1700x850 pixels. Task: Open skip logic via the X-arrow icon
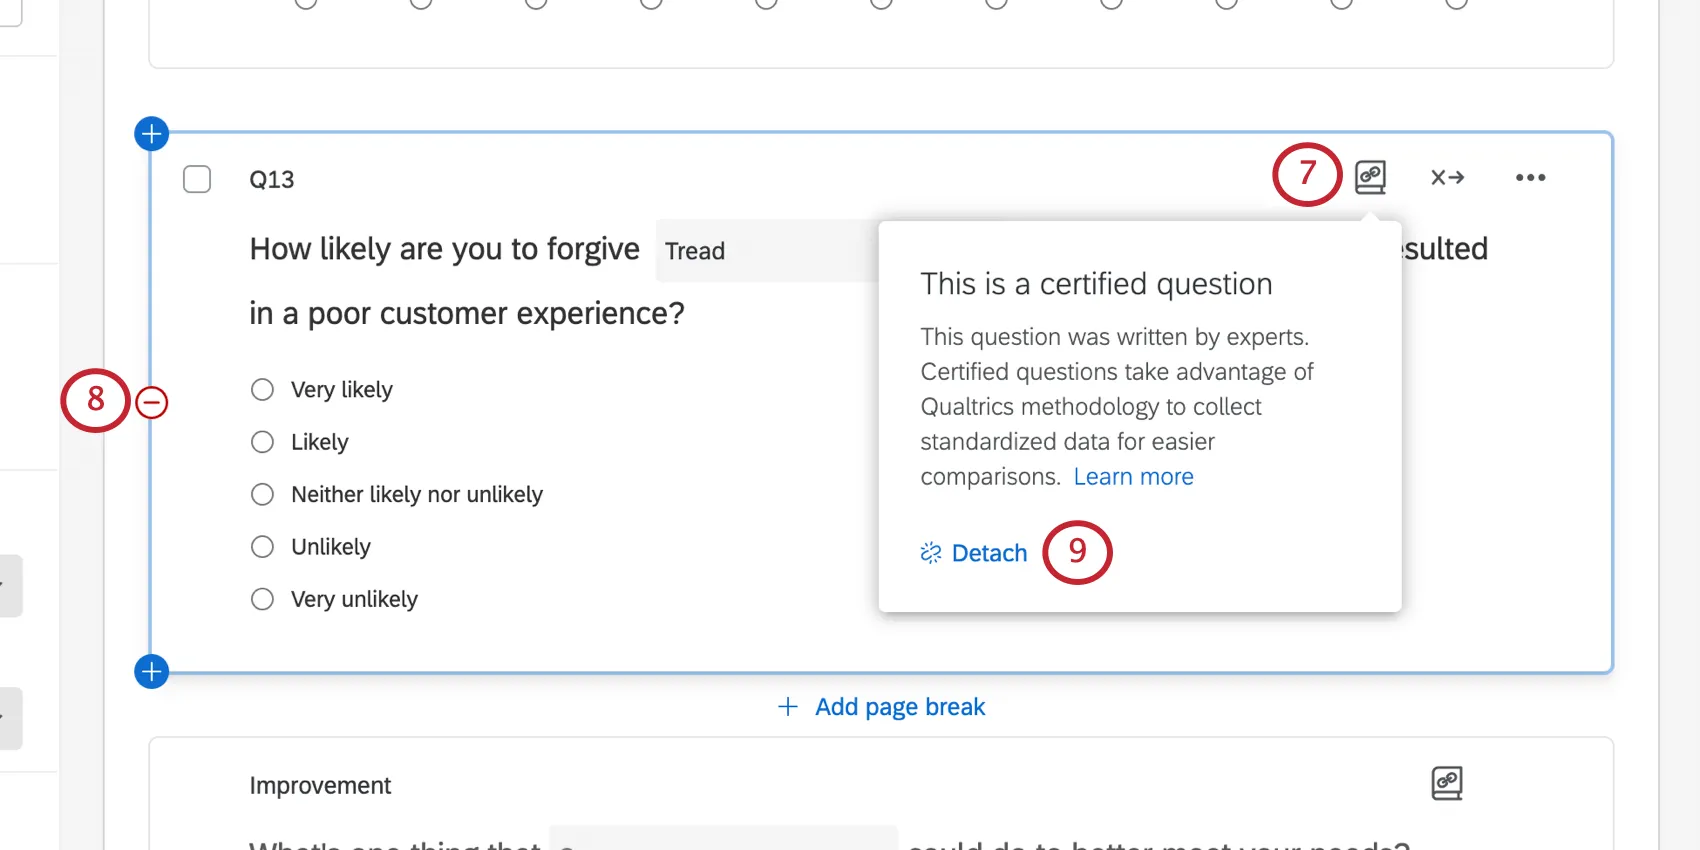click(x=1447, y=177)
